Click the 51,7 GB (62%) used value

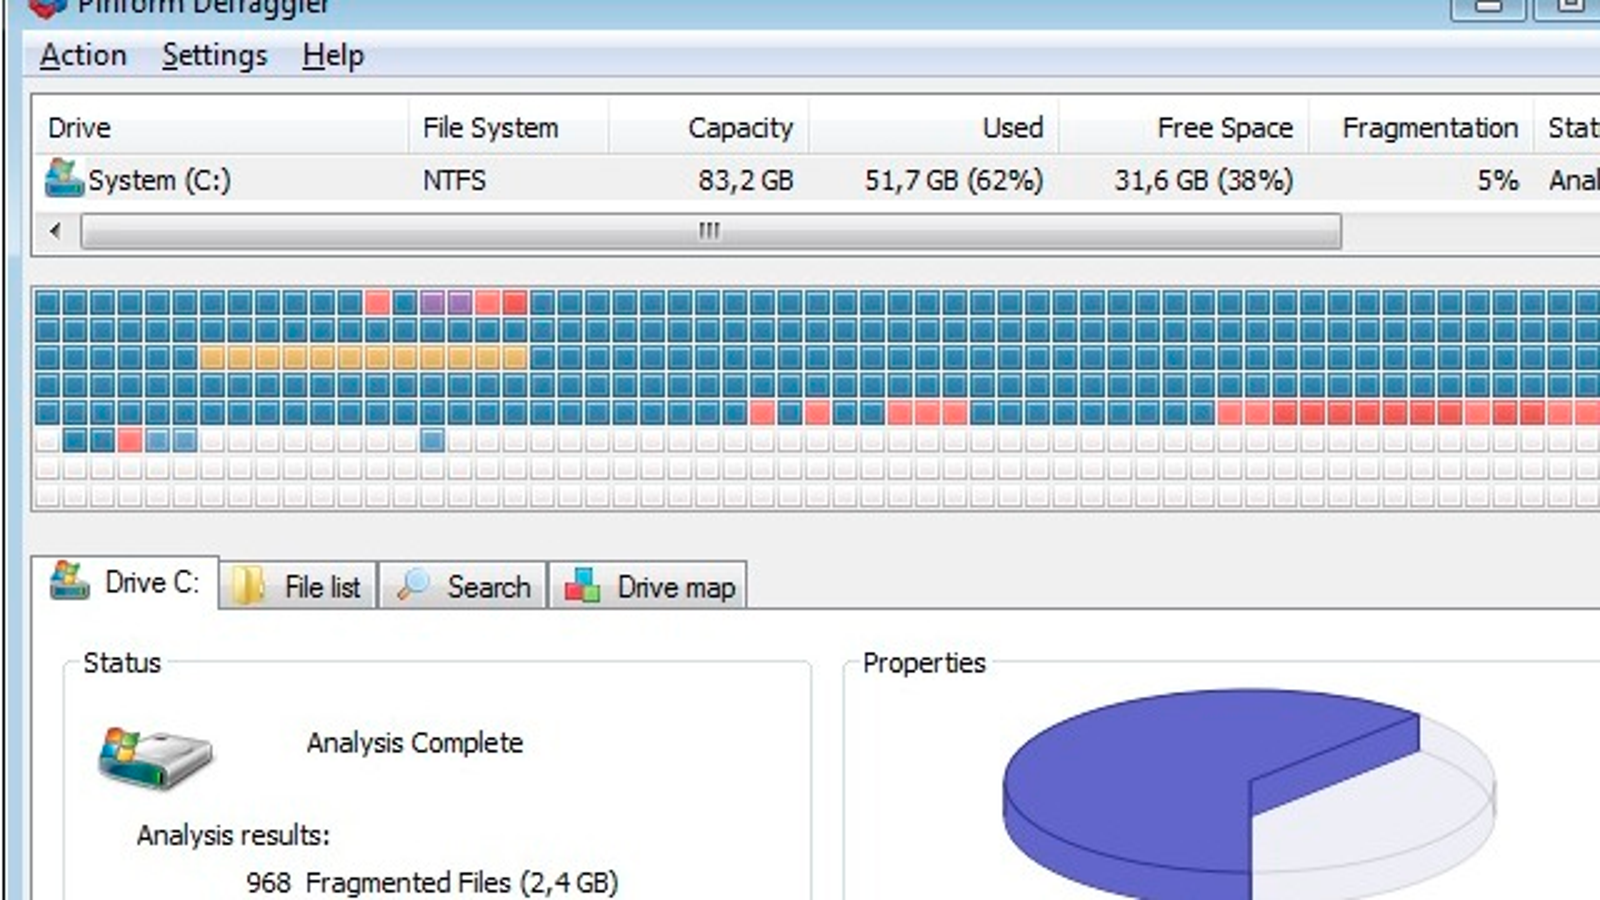pyautogui.click(x=954, y=180)
